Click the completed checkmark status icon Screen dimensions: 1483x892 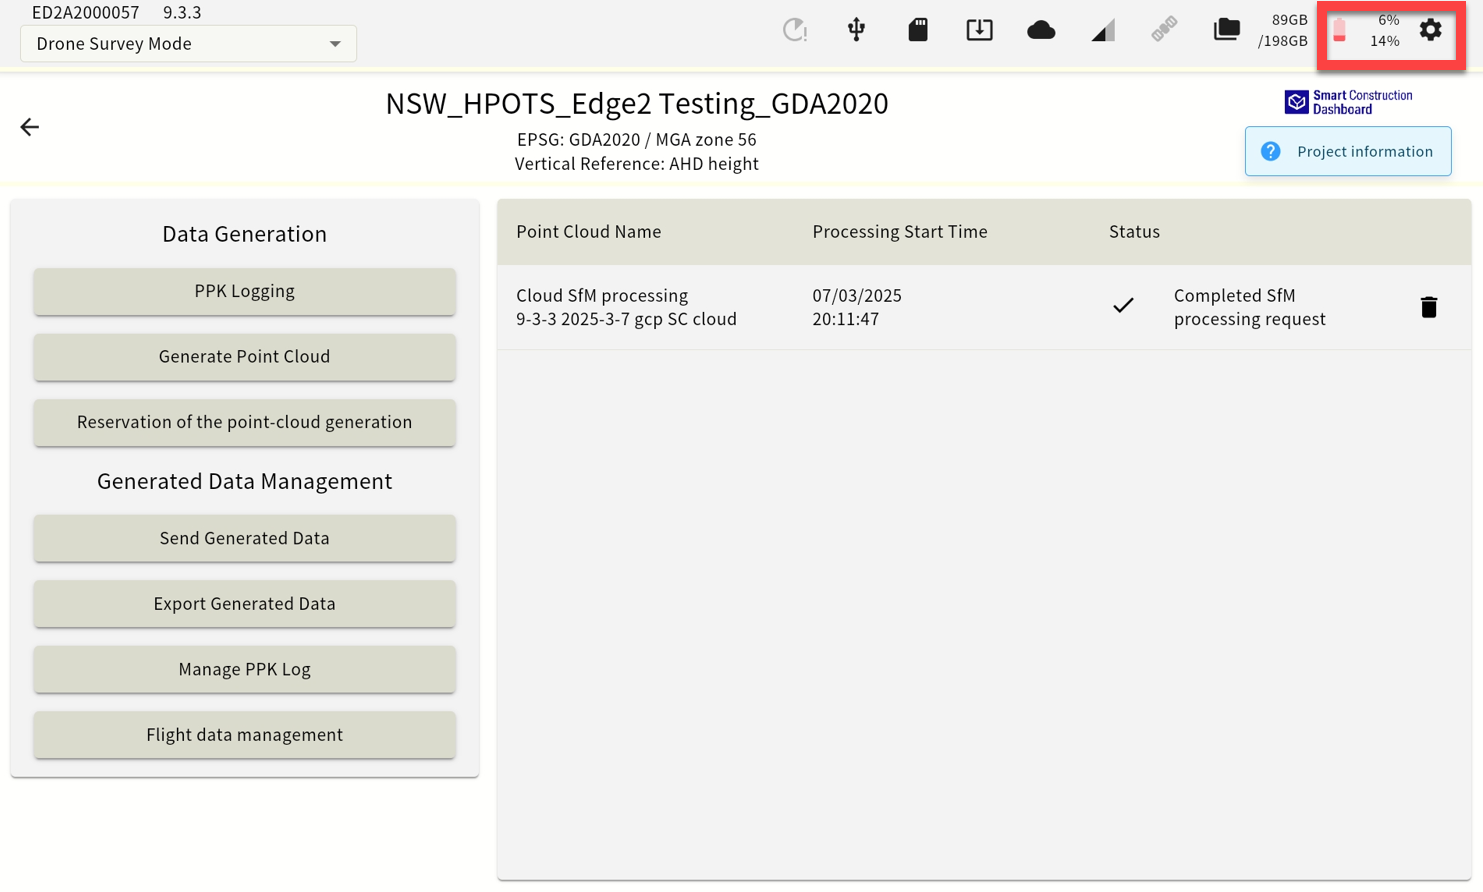tap(1123, 306)
